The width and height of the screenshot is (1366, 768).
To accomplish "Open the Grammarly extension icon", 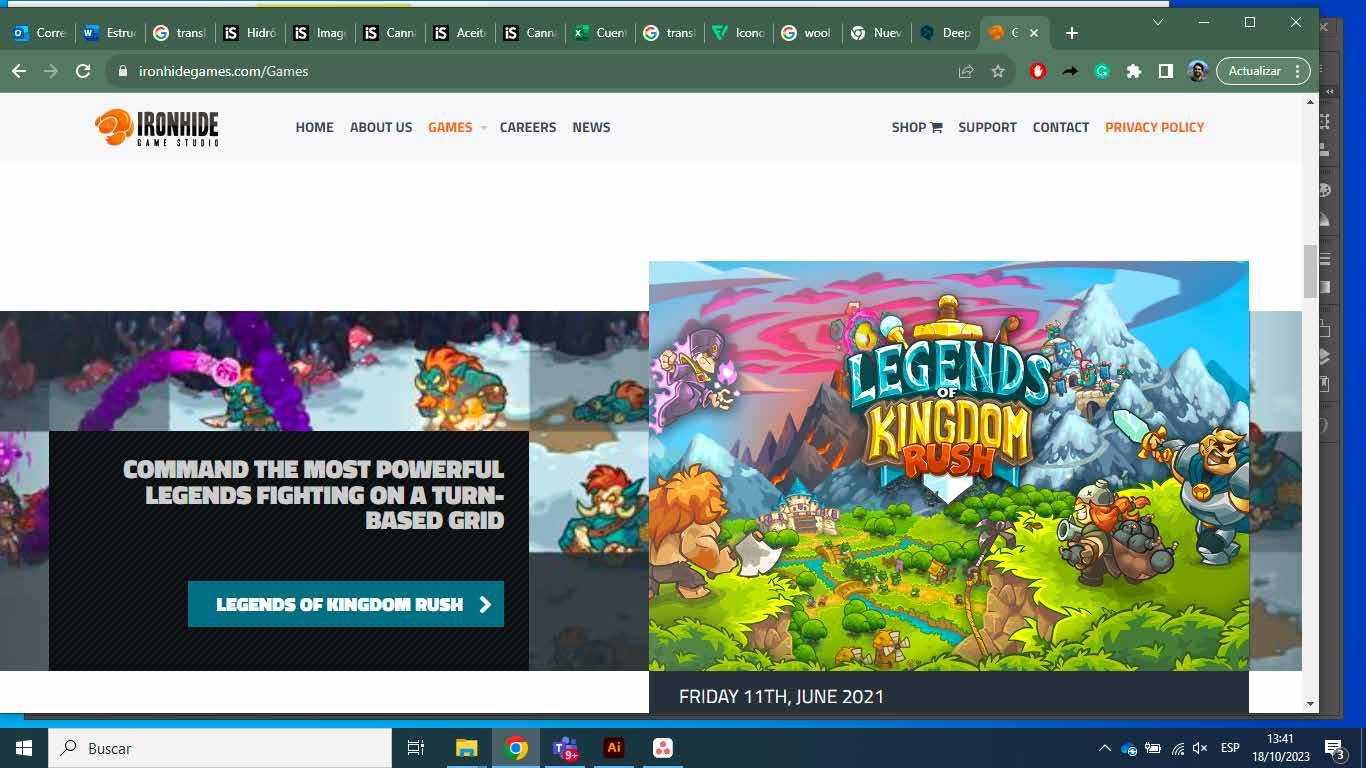I will coord(1102,71).
